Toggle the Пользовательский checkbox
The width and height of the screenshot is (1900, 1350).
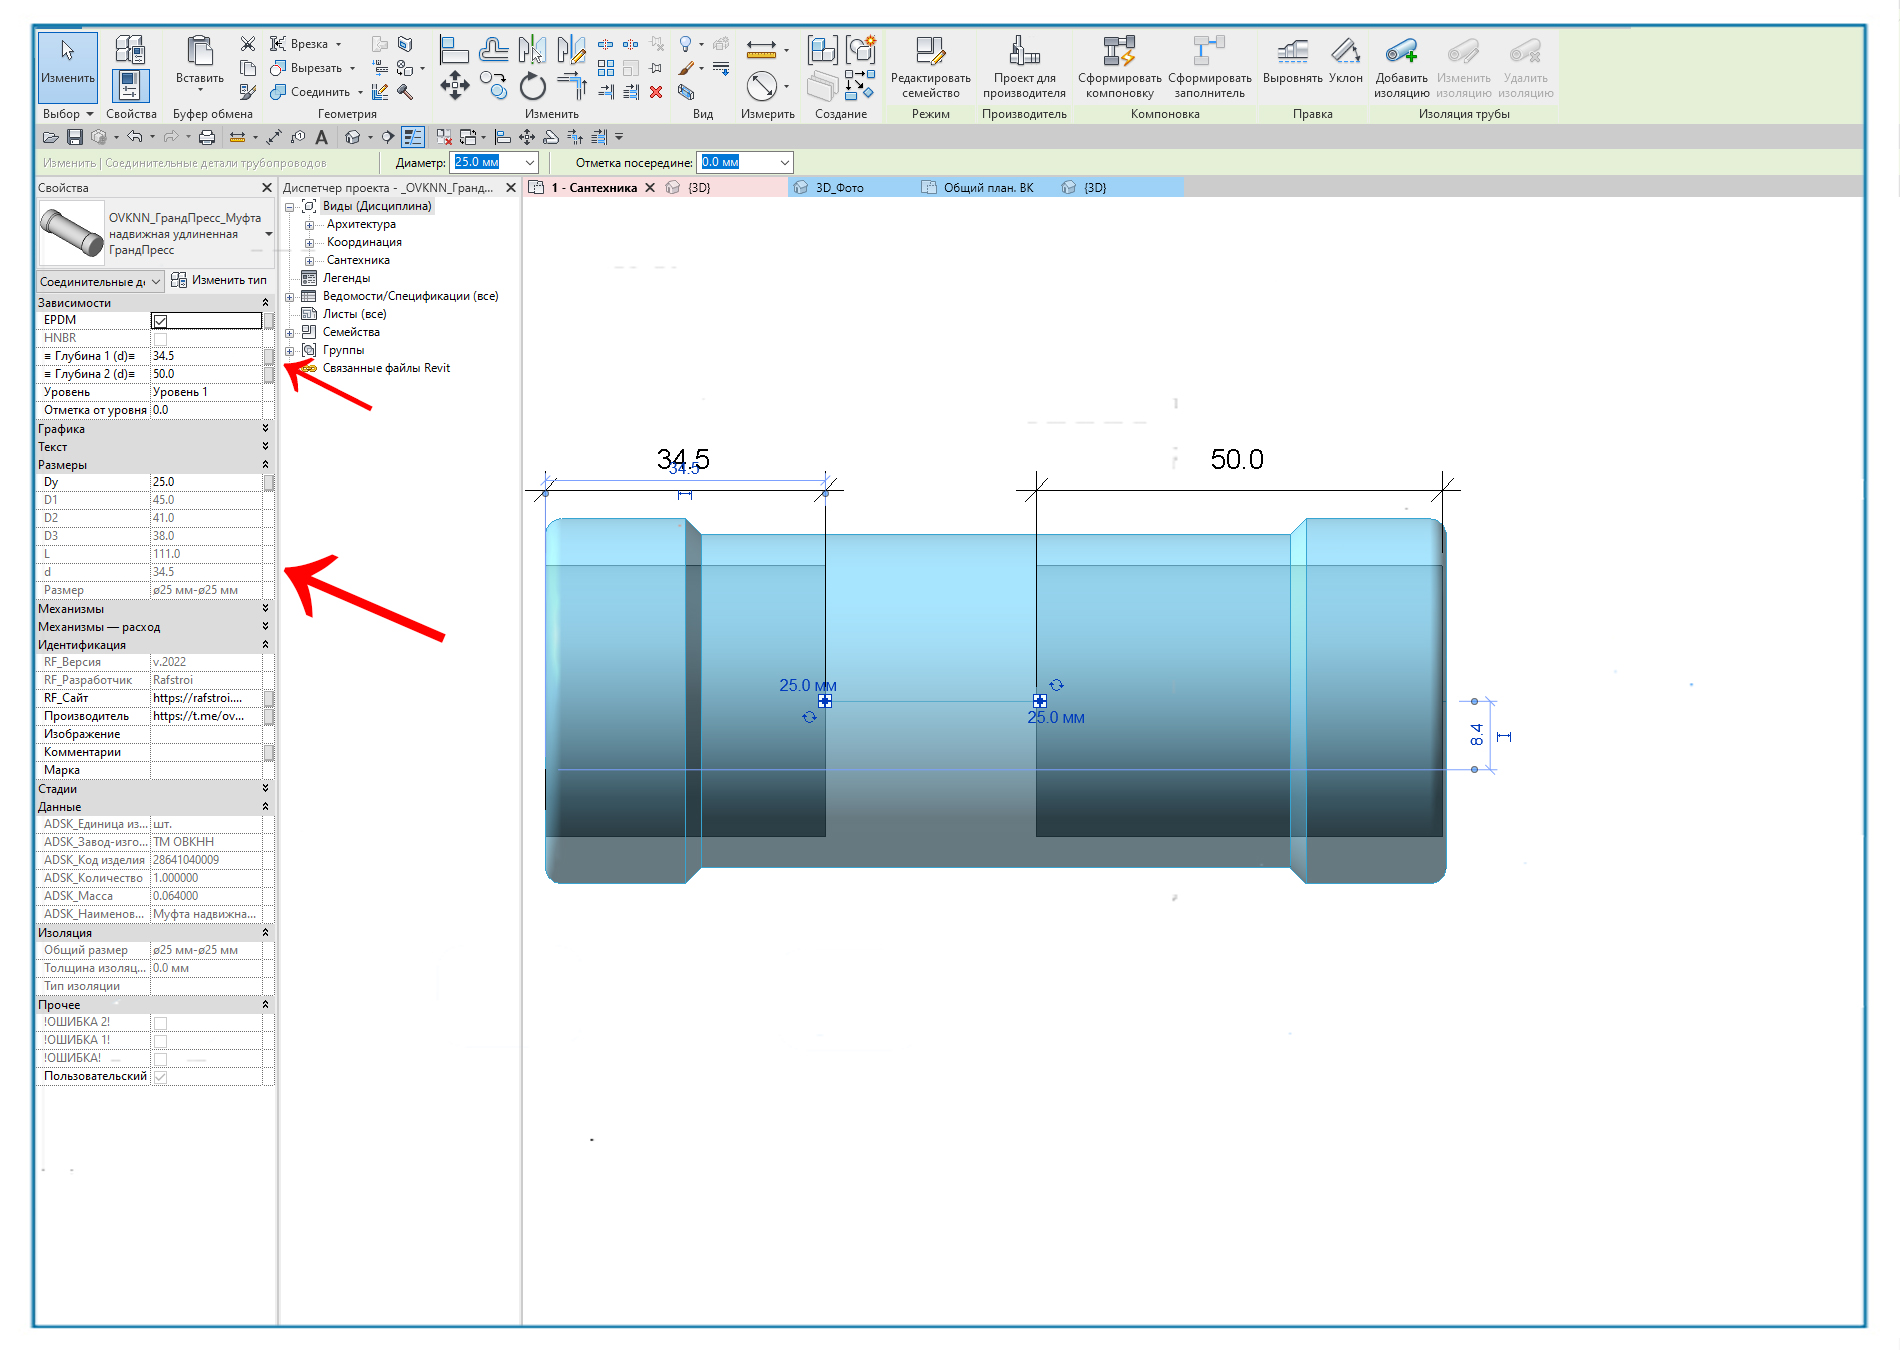tap(160, 1077)
